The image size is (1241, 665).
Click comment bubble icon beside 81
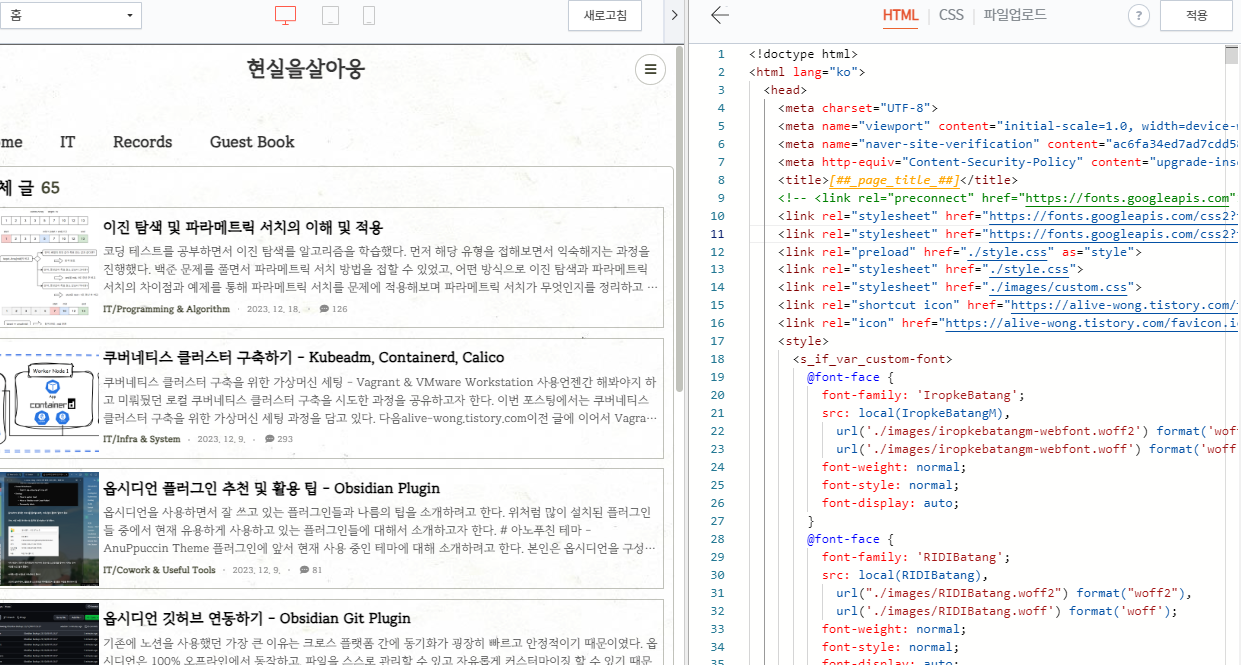(304, 570)
